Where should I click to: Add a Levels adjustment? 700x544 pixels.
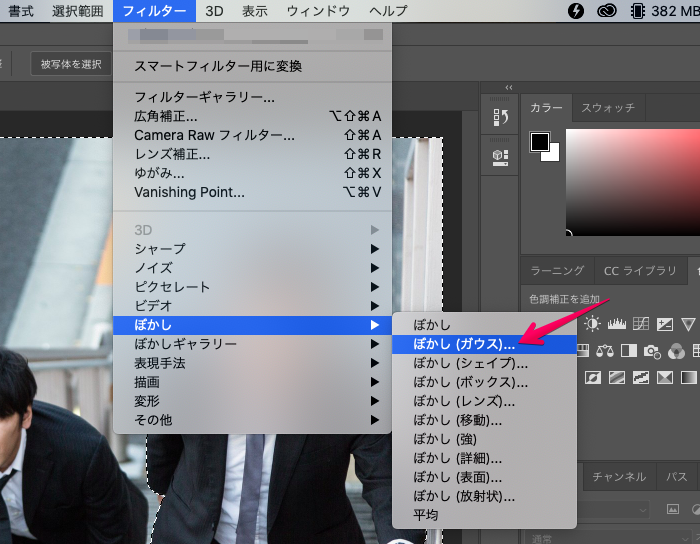coord(617,324)
